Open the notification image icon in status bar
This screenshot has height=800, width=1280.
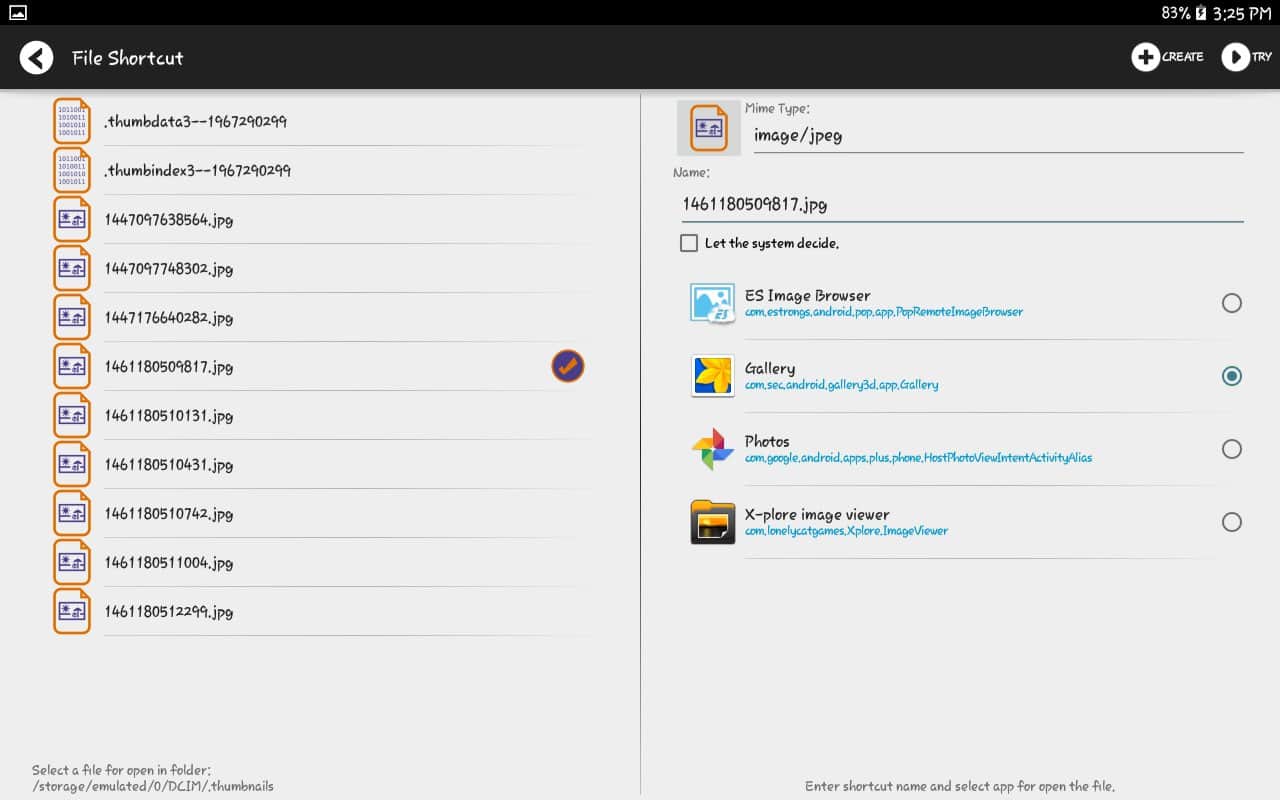(17, 12)
